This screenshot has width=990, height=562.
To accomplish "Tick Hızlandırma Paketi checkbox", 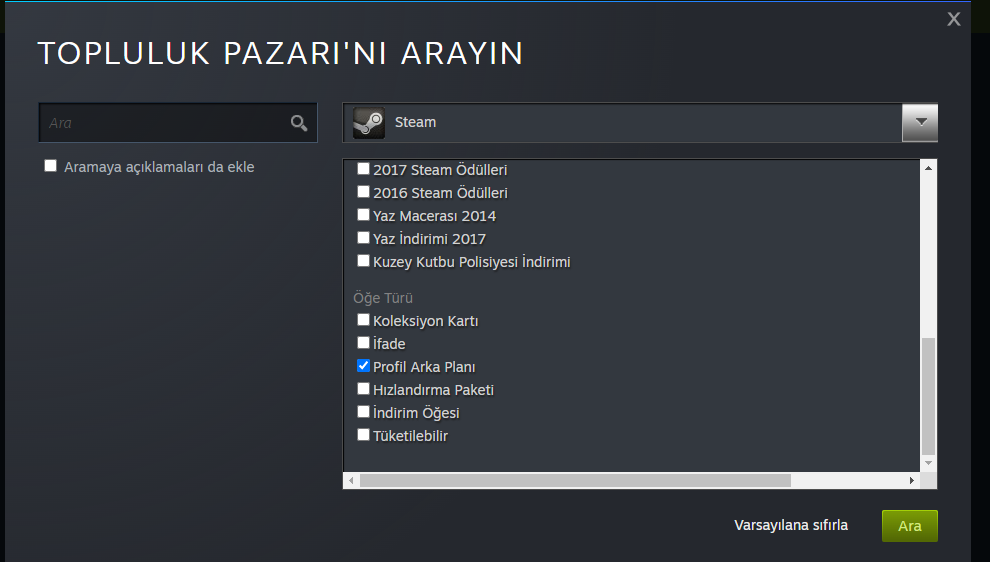I will pyautogui.click(x=363, y=388).
